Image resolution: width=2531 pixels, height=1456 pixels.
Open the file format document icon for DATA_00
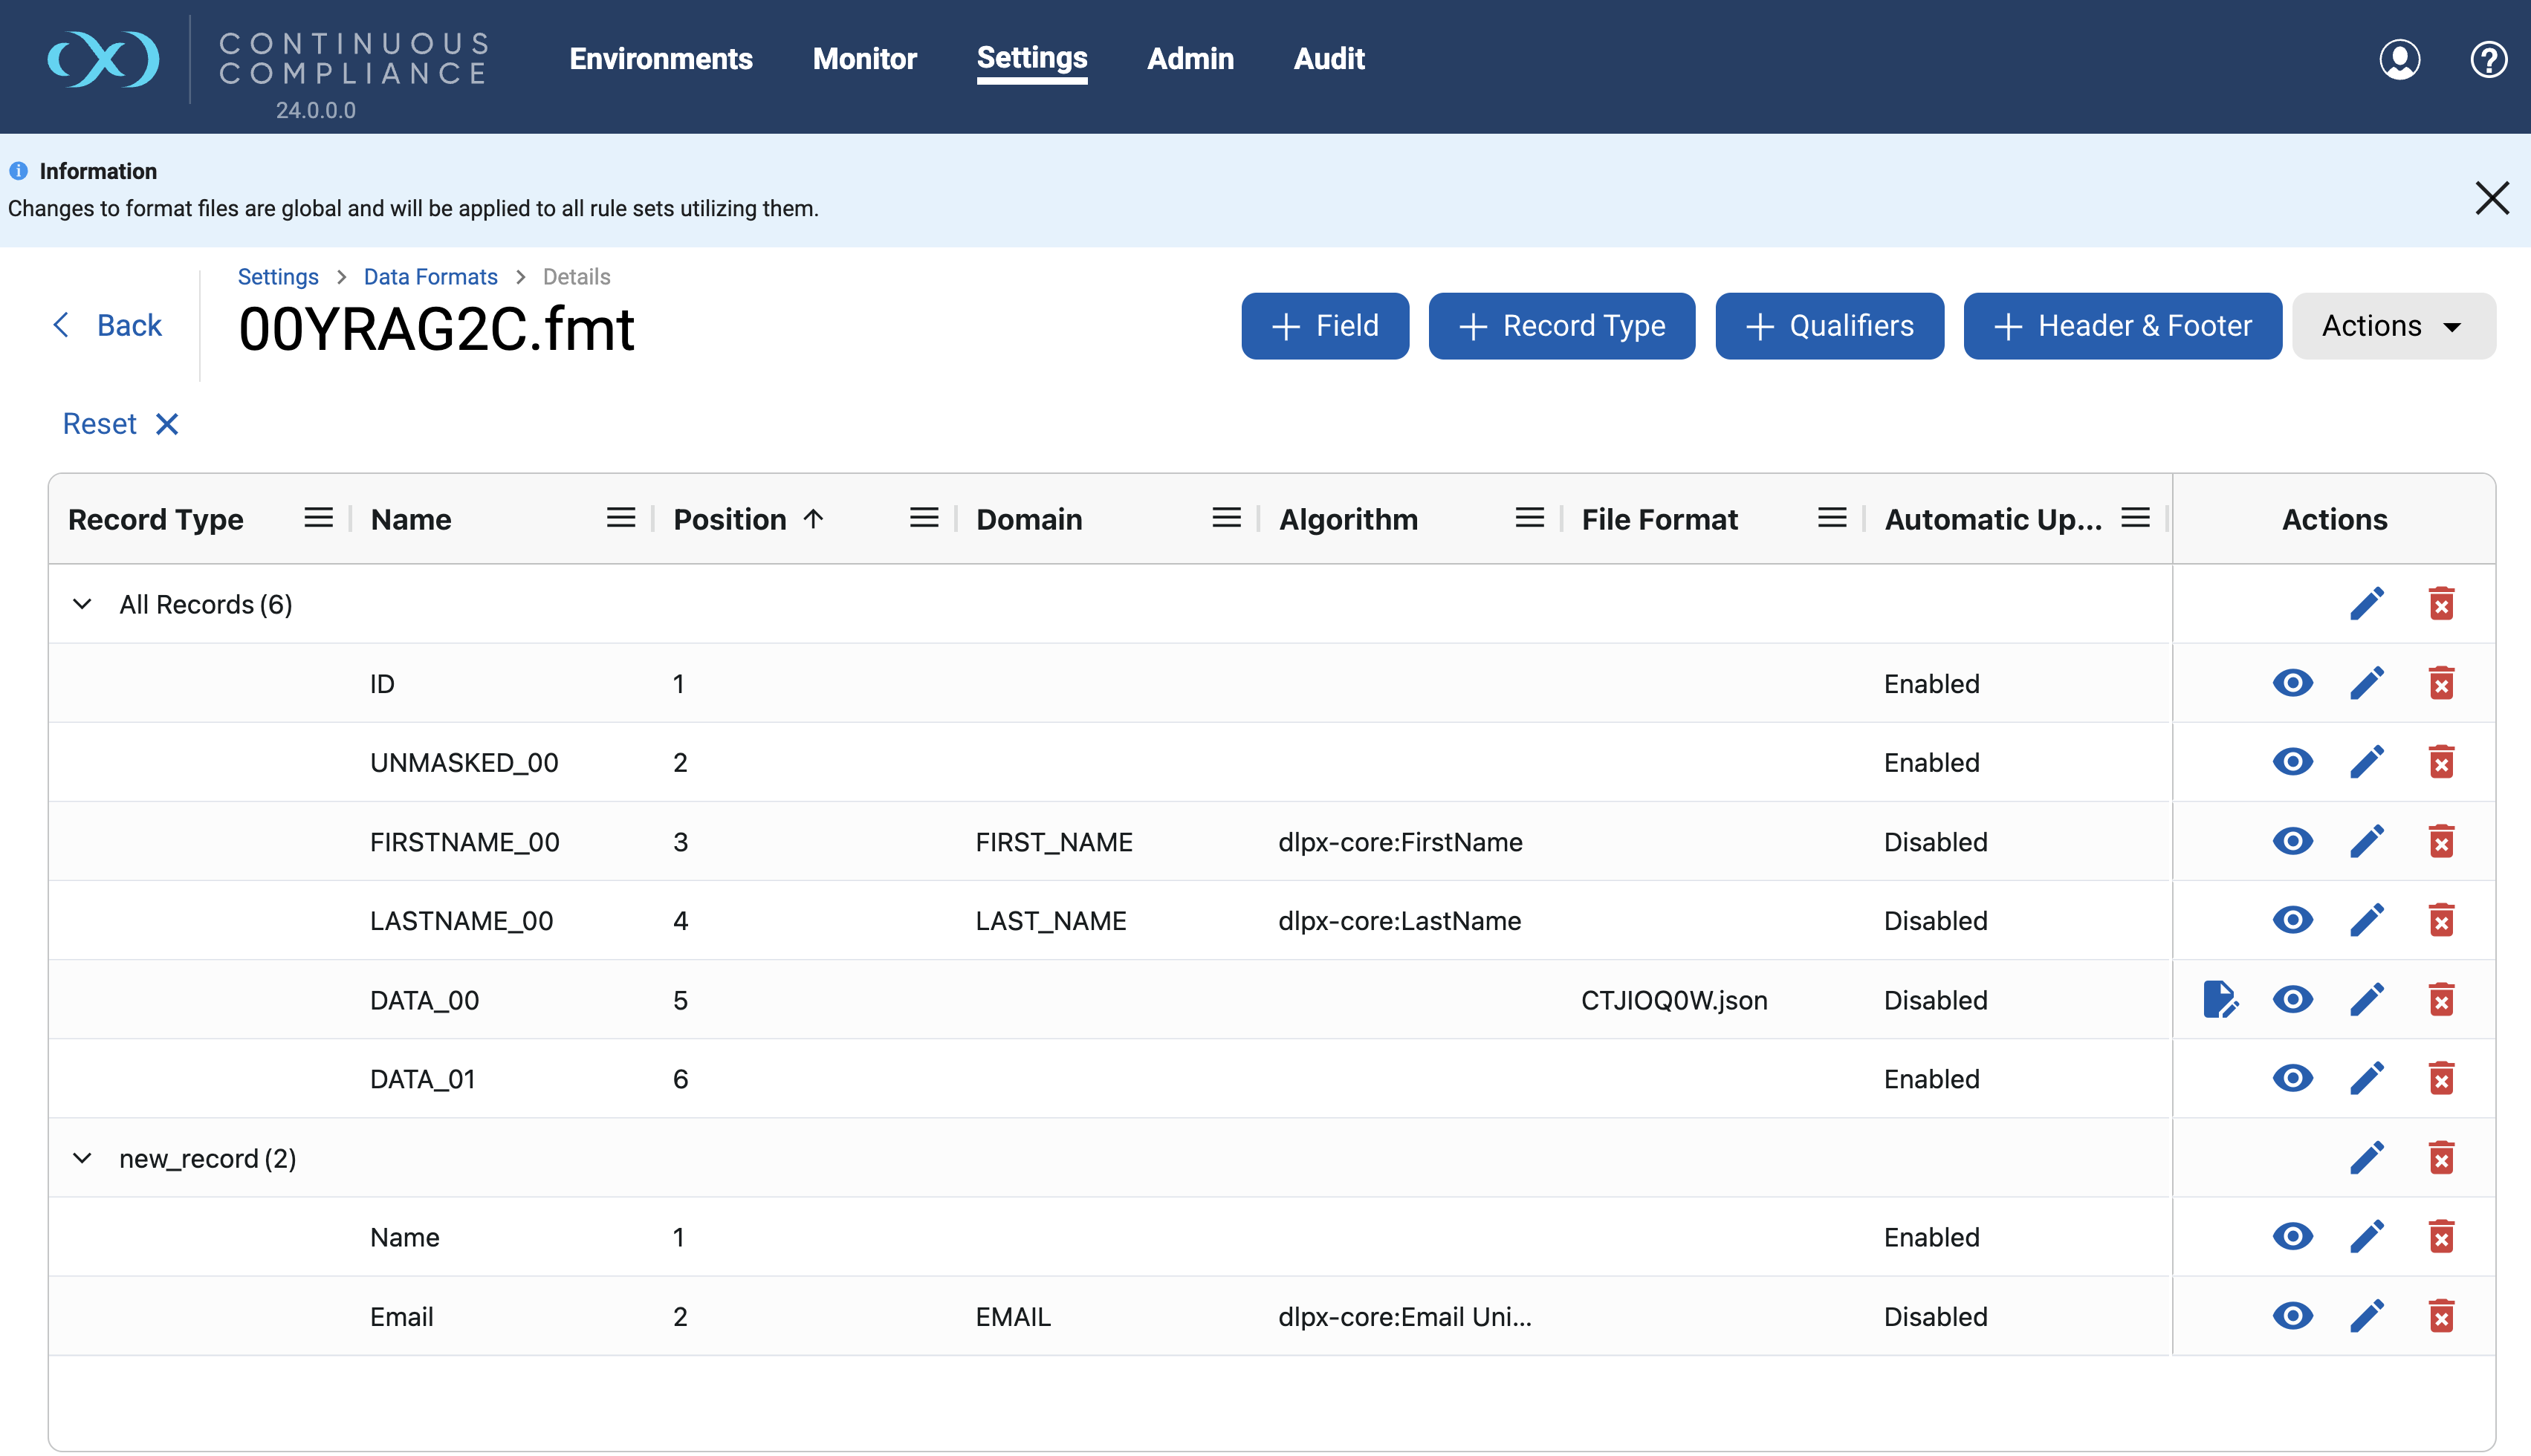point(2222,999)
